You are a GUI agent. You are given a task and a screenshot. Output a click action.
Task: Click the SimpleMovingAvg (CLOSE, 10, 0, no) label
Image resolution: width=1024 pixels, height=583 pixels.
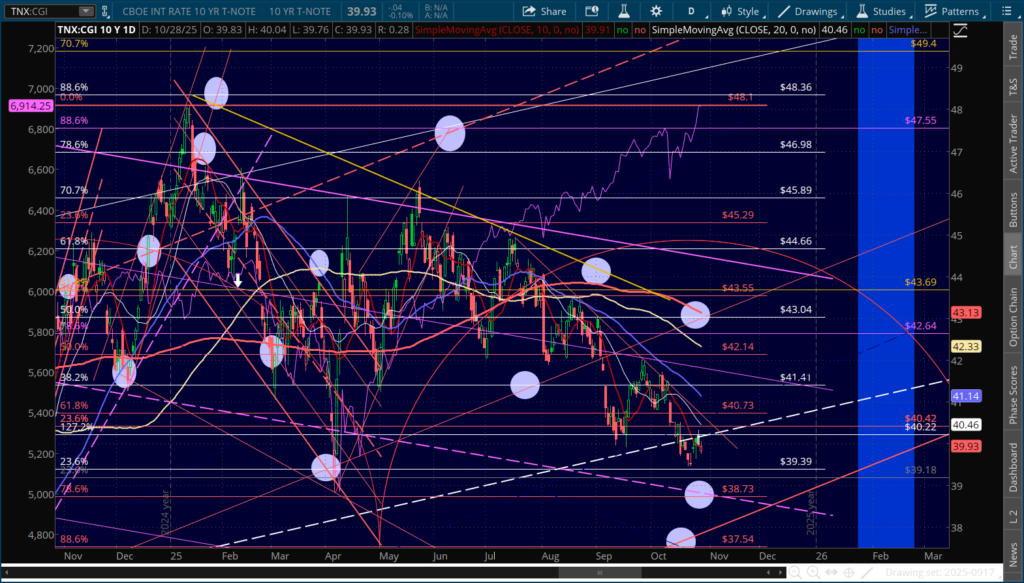[498, 29]
